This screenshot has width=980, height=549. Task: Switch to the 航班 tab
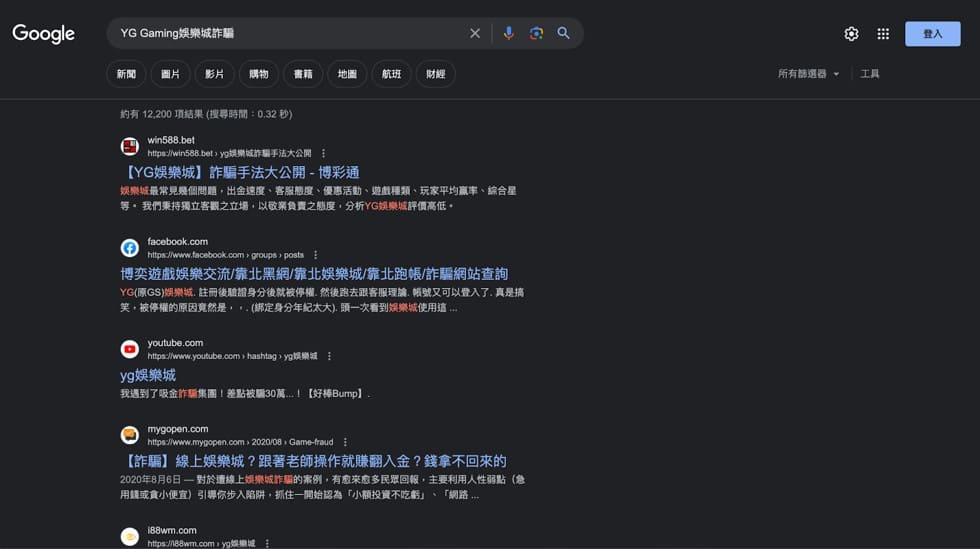(x=391, y=74)
